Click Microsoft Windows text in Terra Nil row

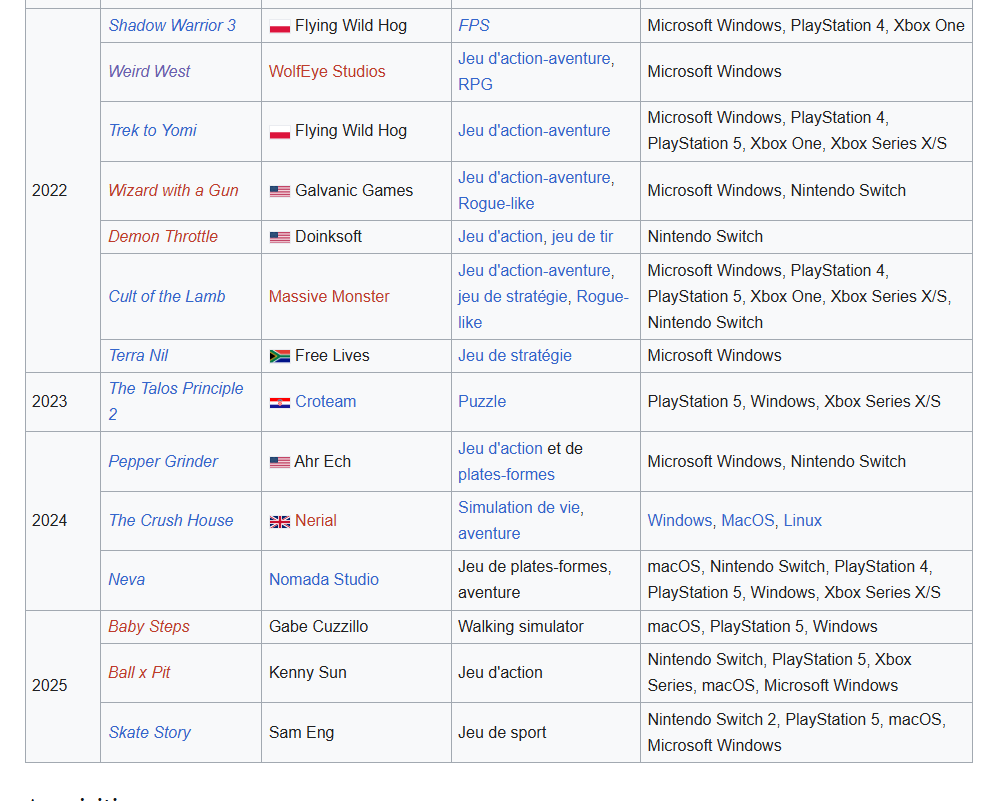[x=714, y=356]
